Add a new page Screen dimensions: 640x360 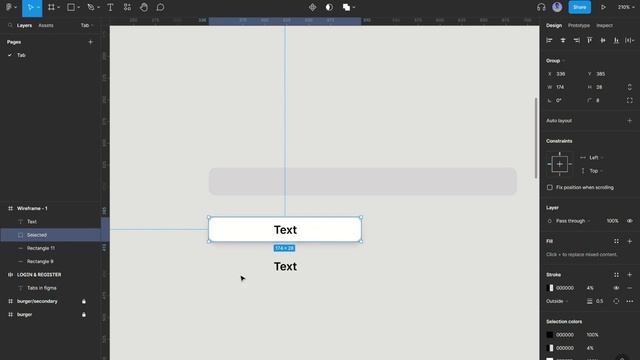pos(91,42)
